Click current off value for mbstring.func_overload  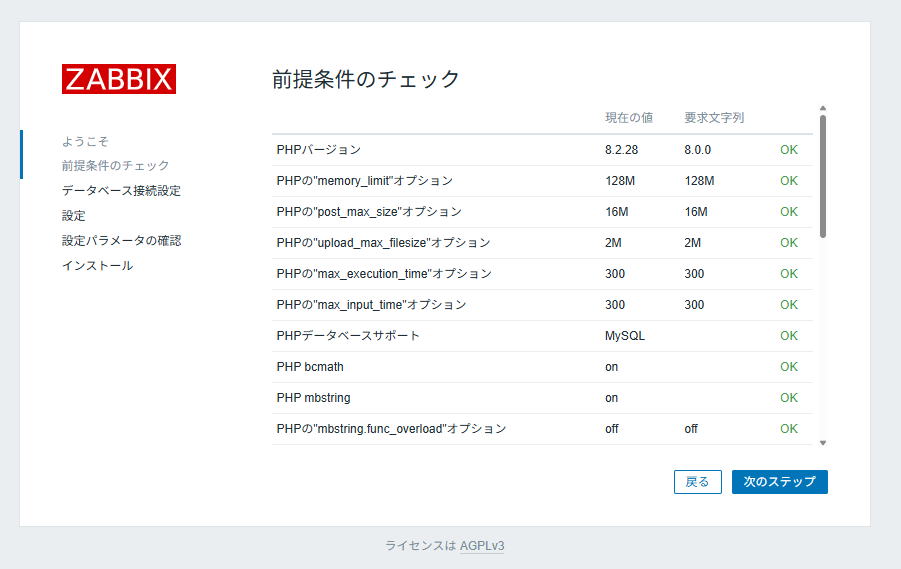[612, 429]
